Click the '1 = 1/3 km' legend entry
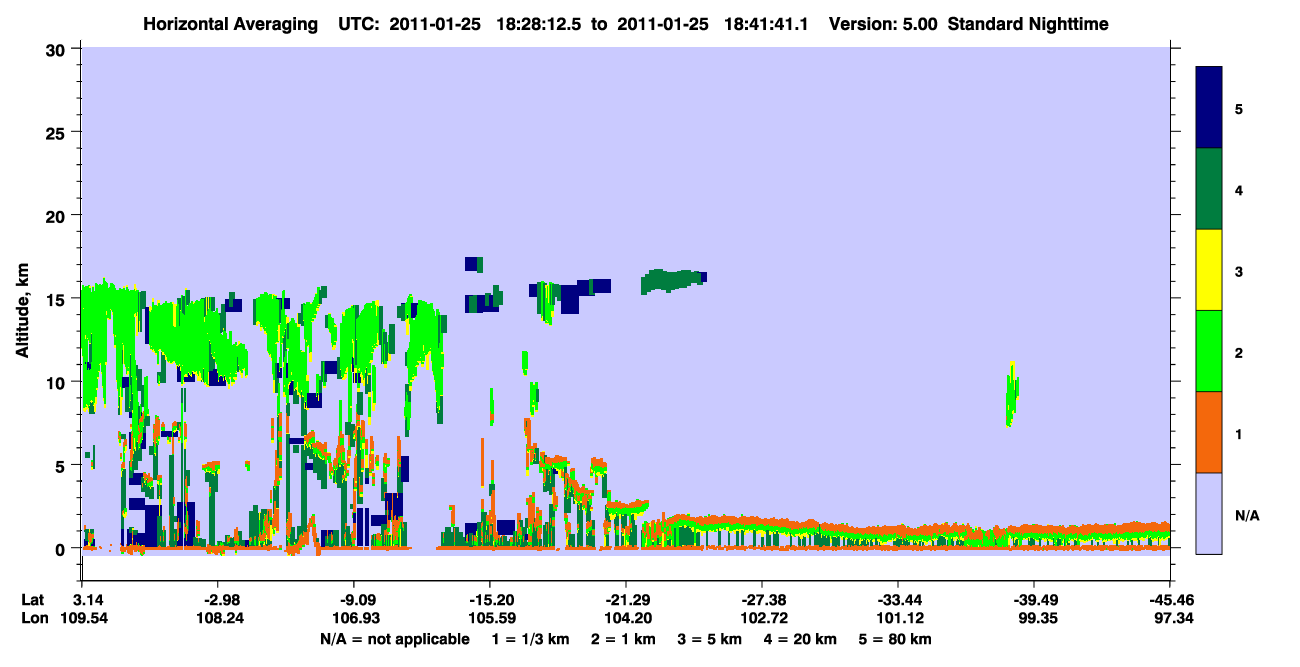 pos(532,639)
